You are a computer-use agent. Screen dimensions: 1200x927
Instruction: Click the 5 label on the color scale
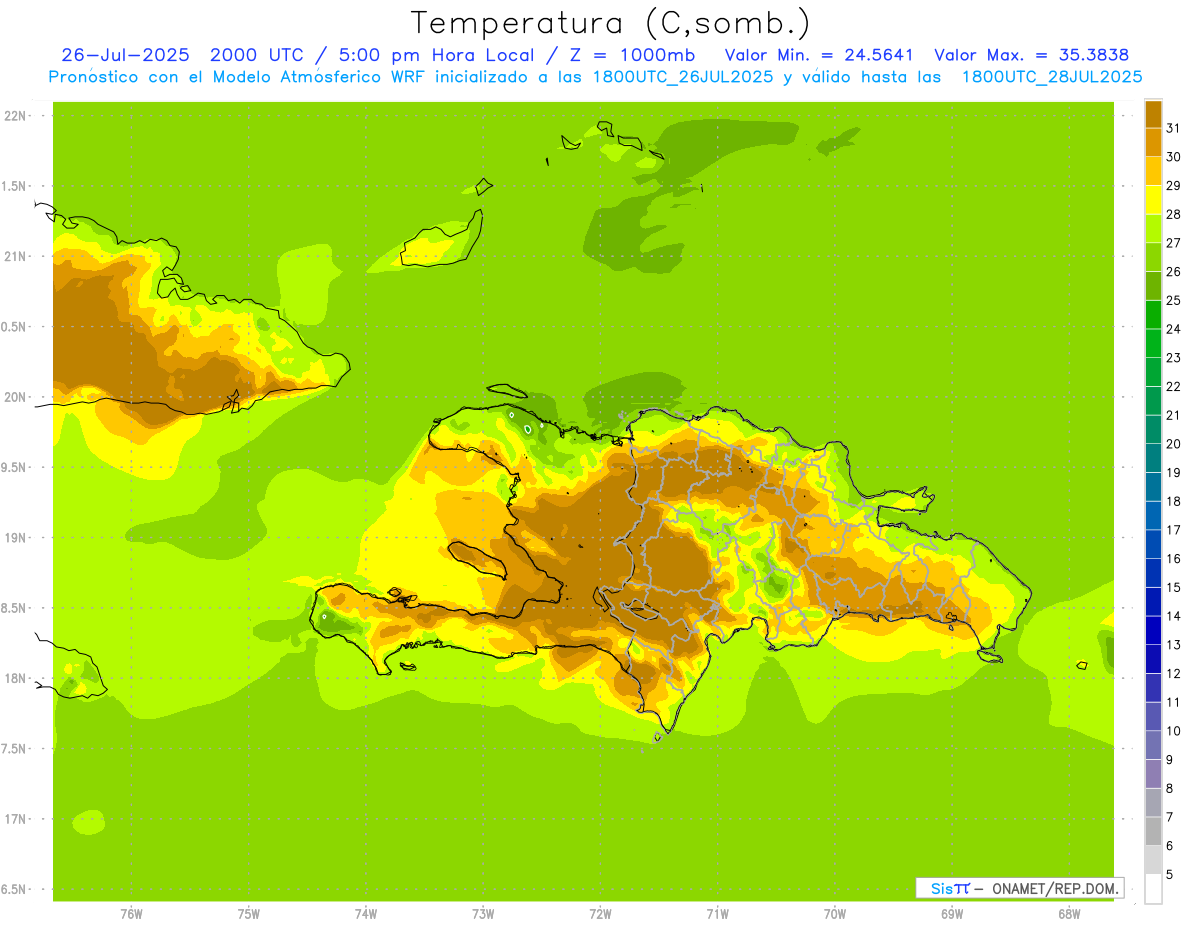point(1169,874)
